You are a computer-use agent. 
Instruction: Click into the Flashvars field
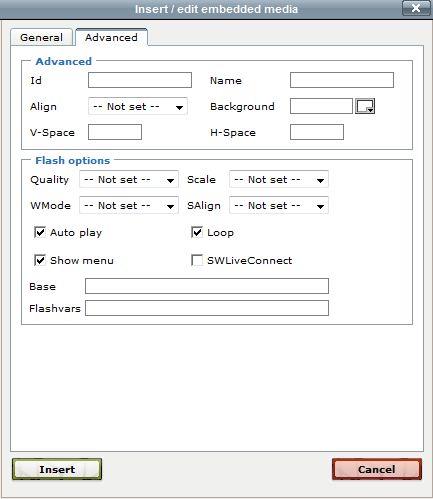(x=207, y=308)
